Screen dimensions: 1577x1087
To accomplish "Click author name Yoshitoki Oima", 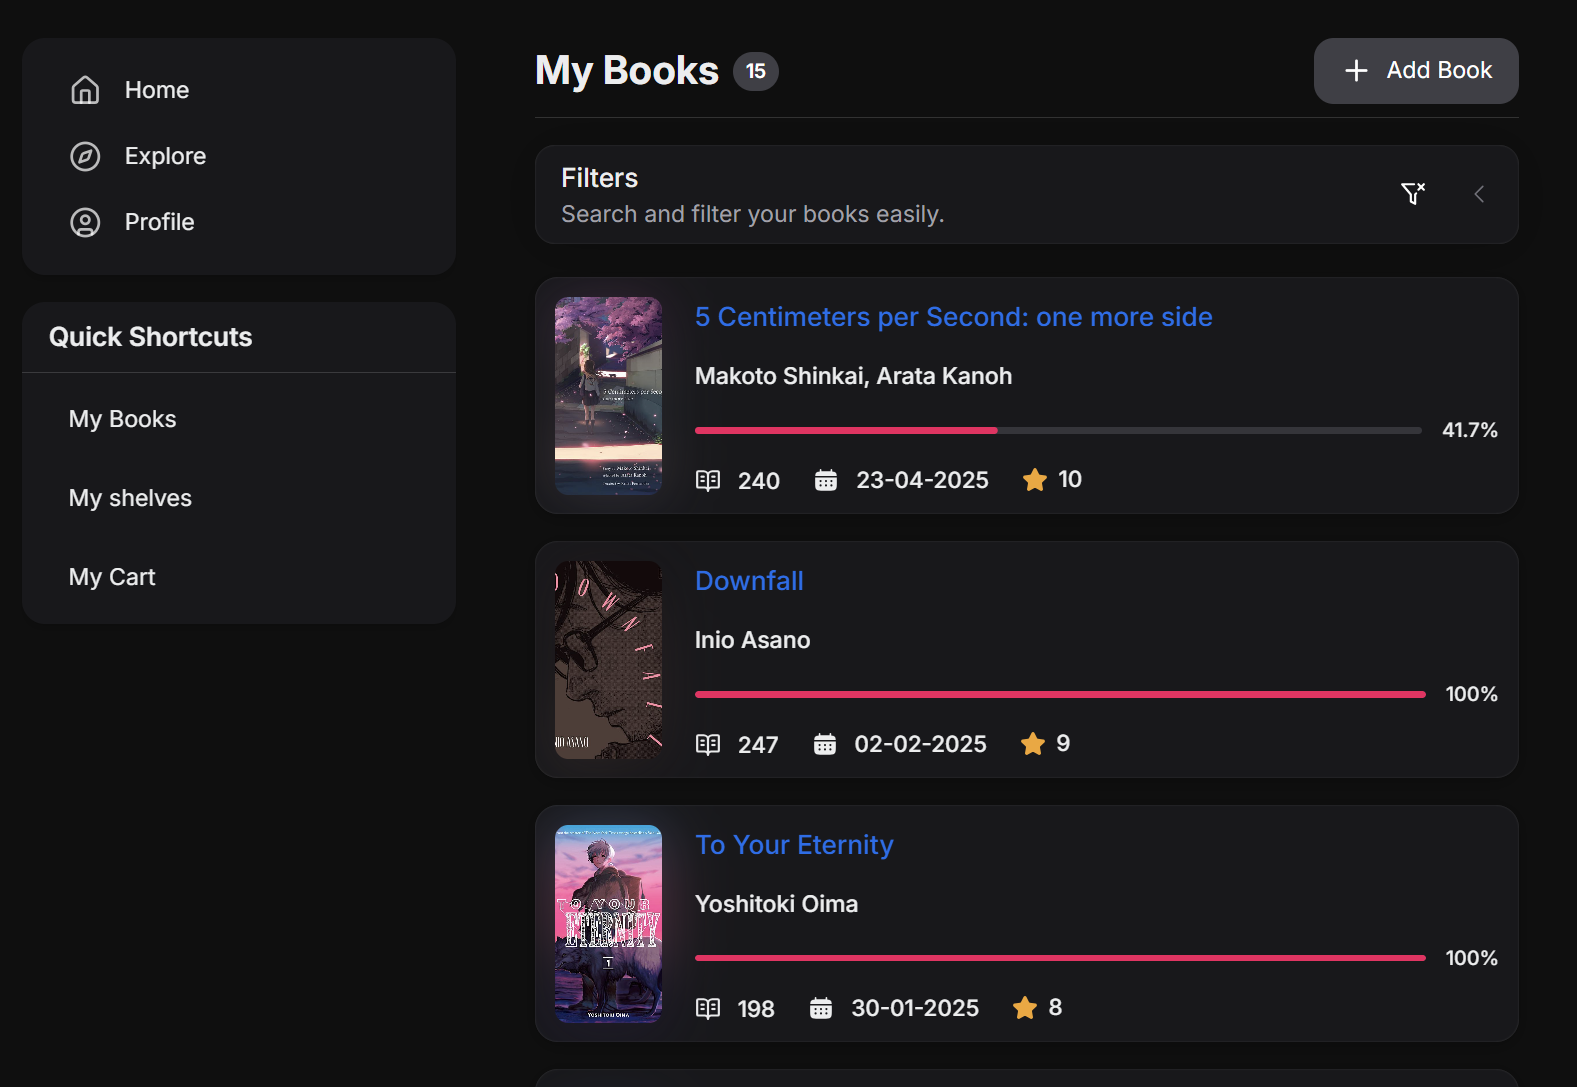I will tap(777, 904).
